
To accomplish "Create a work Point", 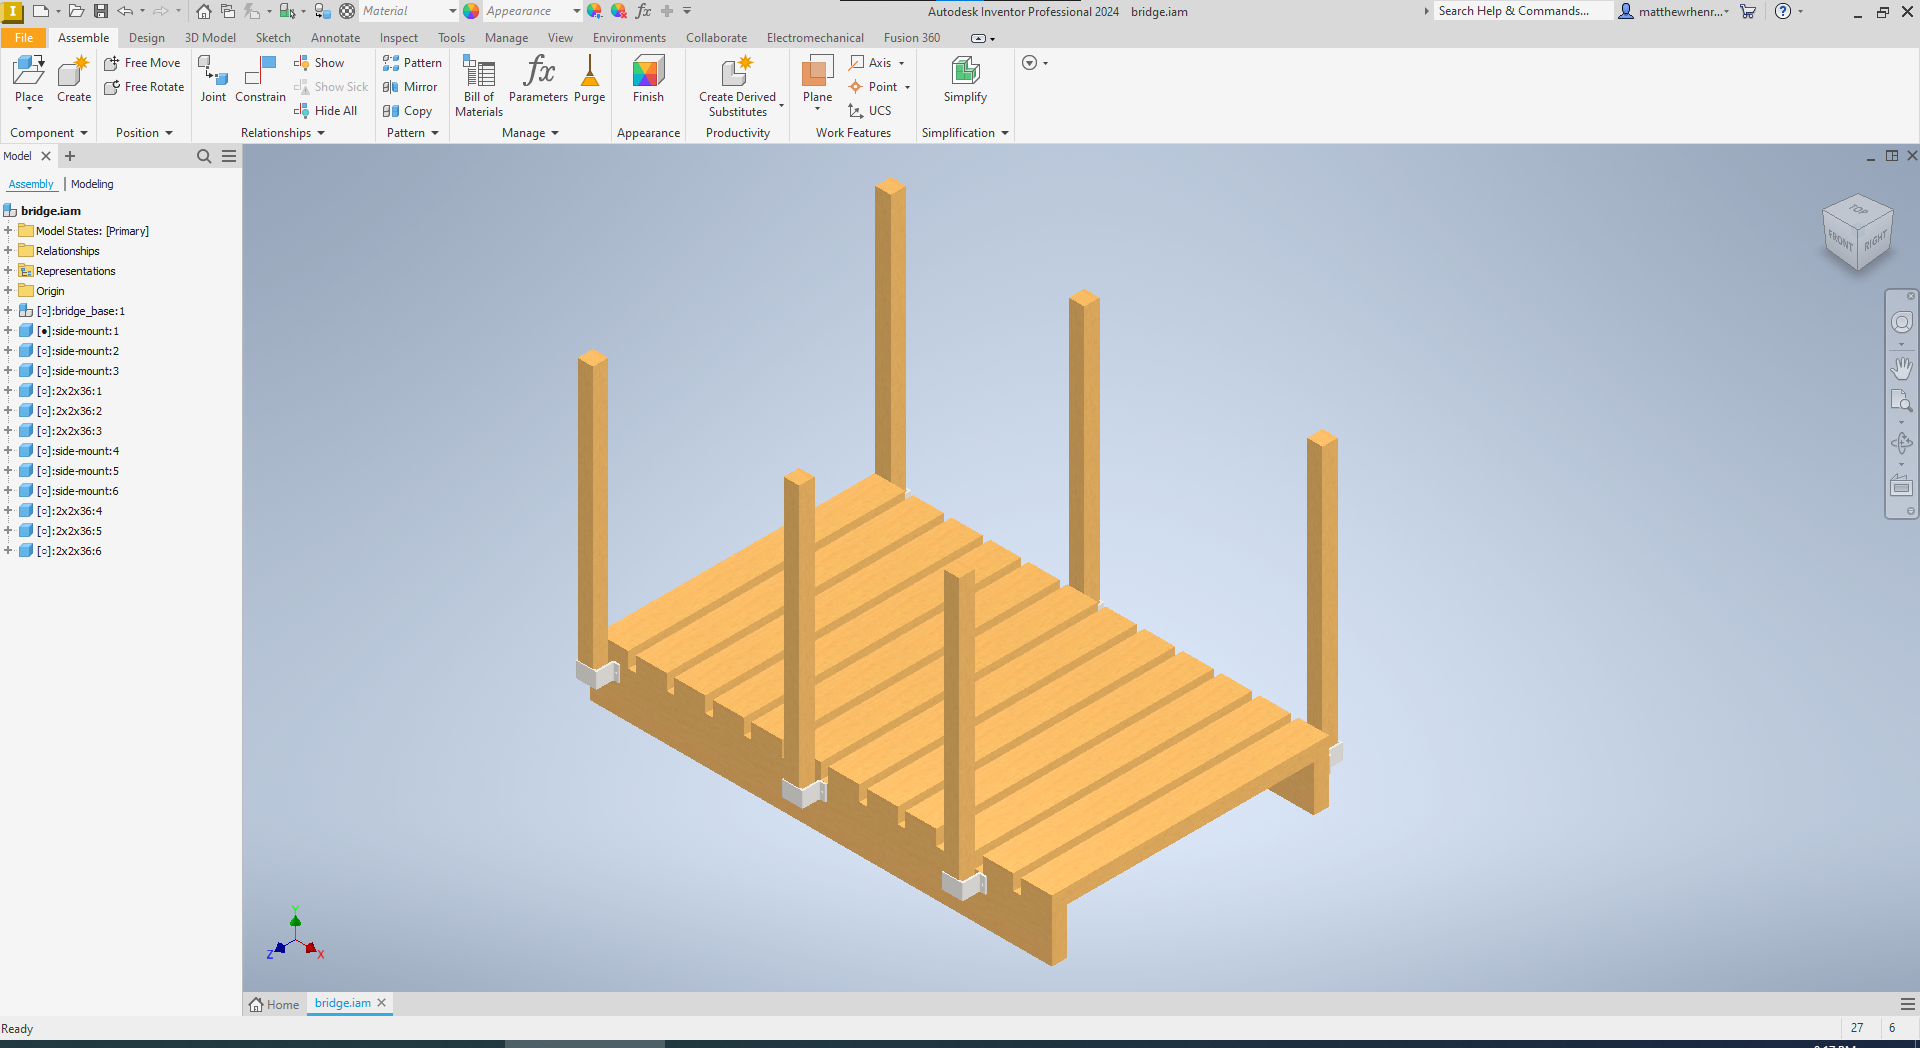I will pos(873,87).
